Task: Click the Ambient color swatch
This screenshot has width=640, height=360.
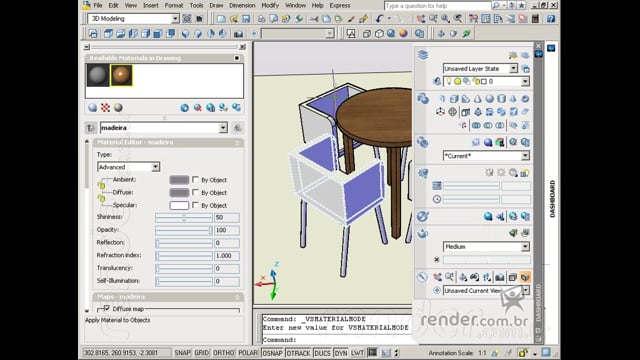Action: [179, 180]
